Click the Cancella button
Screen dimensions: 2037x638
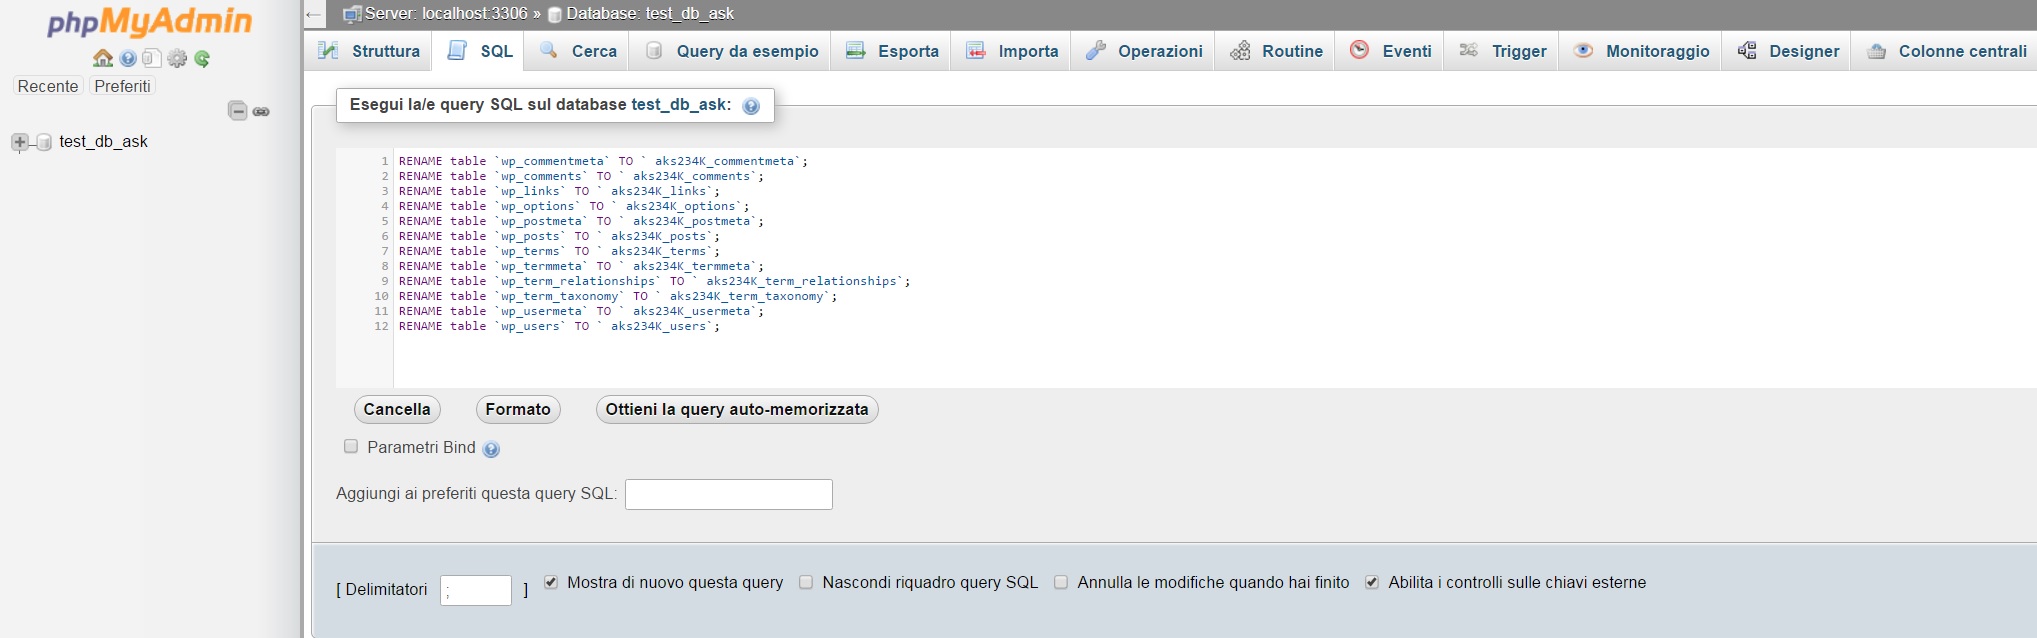tap(397, 409)
